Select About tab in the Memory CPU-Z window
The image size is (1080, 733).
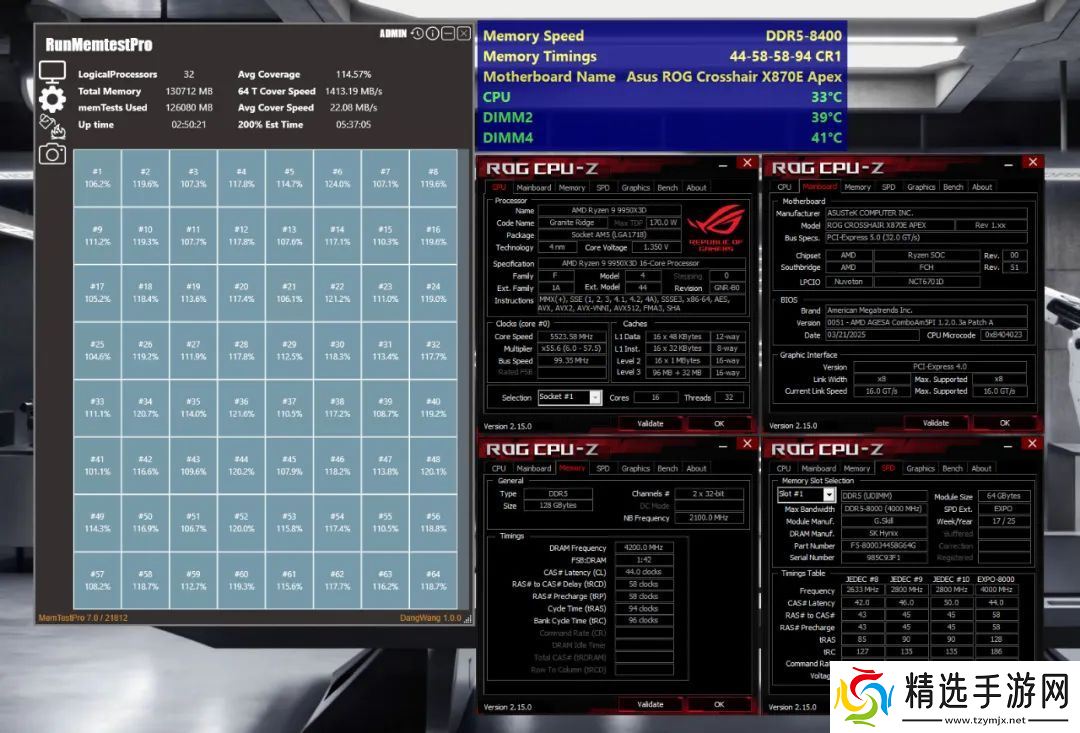696,468
